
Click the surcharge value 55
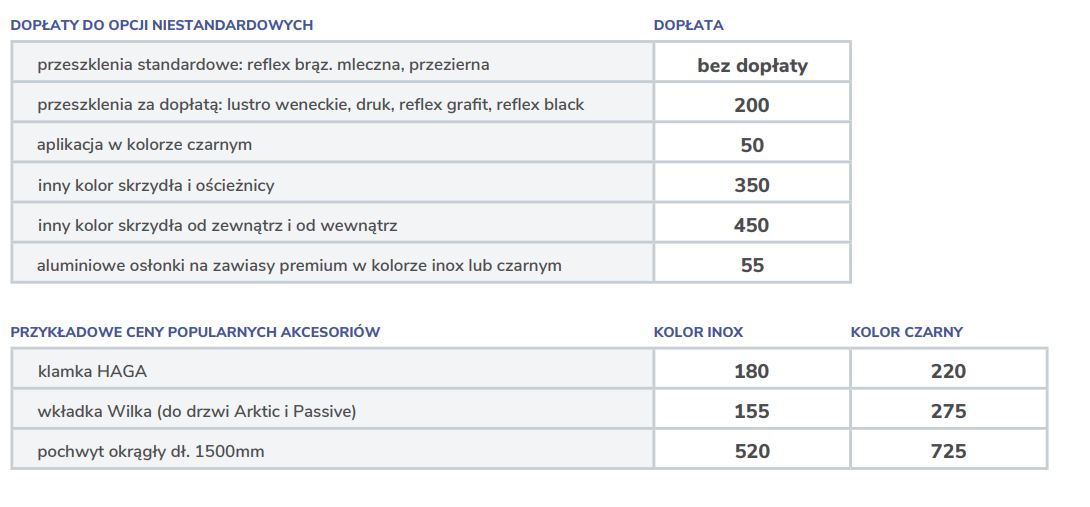[x=752, y=265]
